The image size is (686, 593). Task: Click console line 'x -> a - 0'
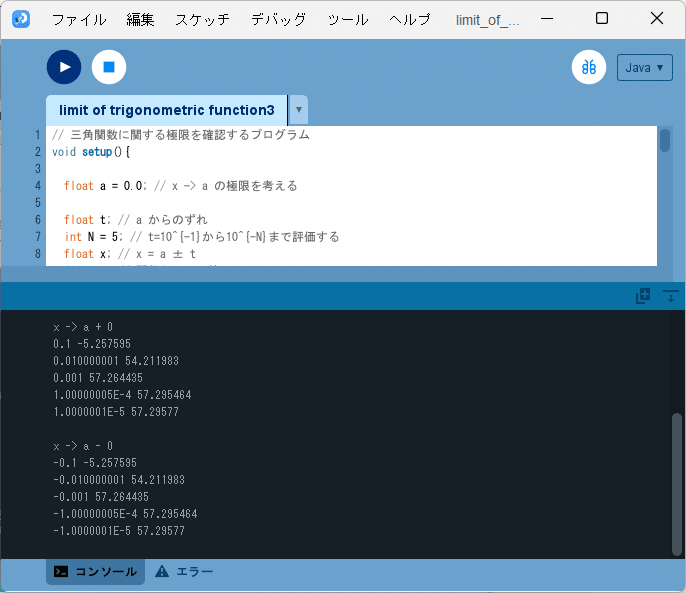83,446
